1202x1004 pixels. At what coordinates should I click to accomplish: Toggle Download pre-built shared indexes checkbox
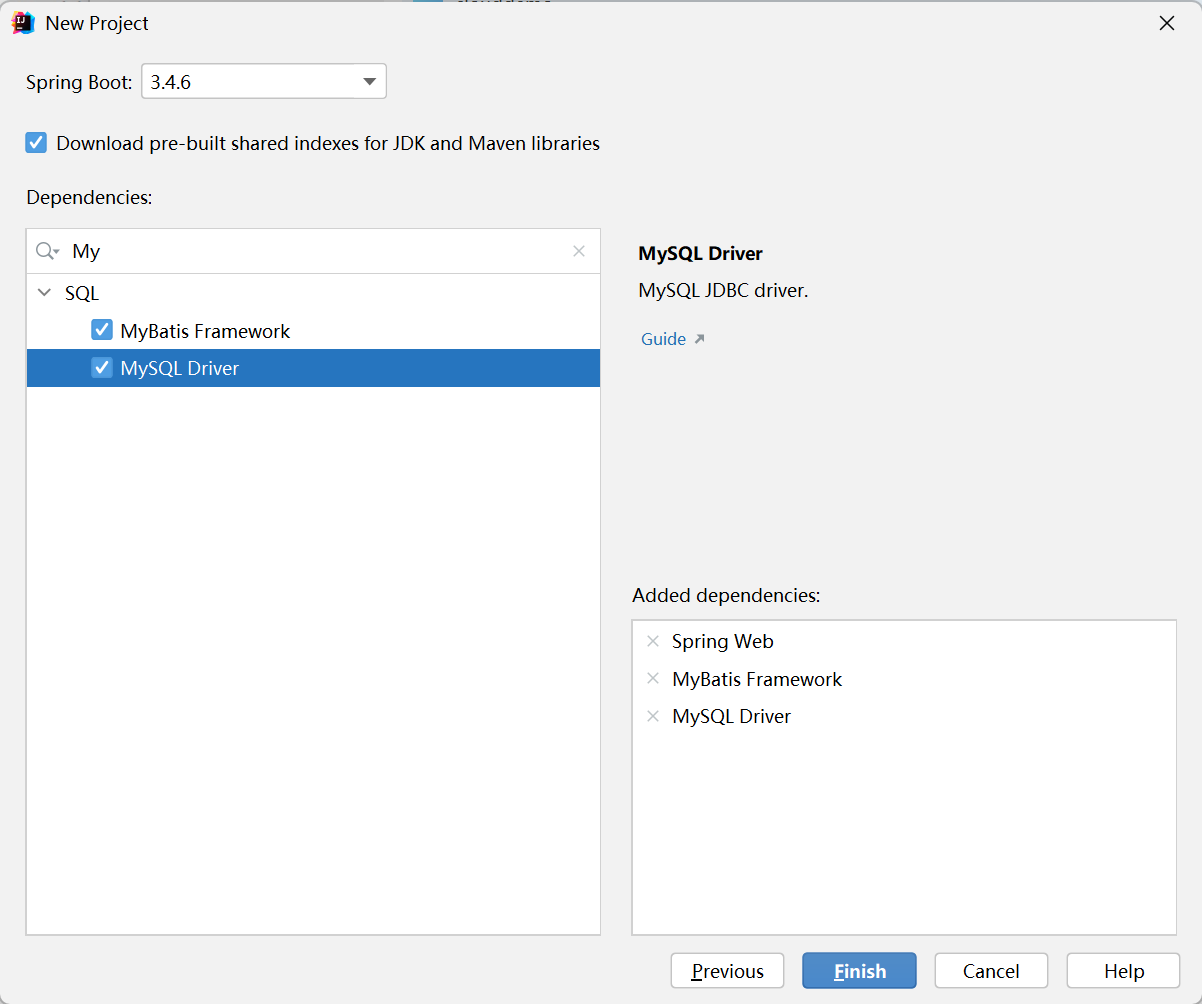(36, 142)
